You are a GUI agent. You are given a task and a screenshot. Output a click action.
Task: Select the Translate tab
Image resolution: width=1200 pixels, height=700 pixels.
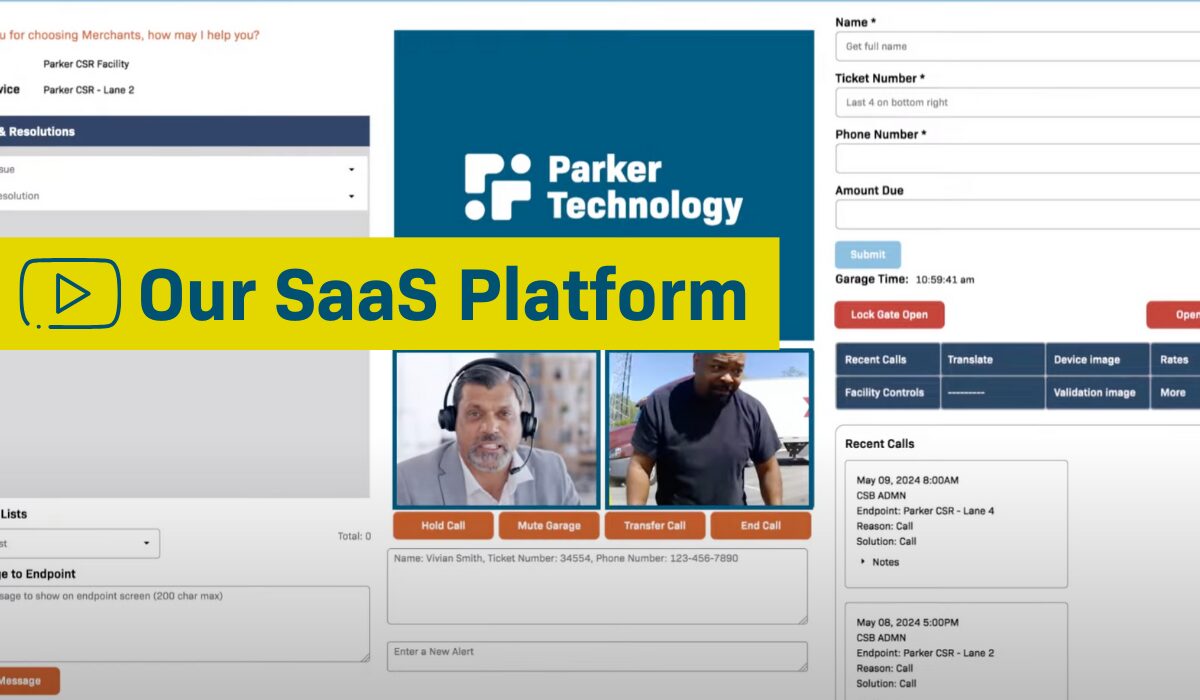pyautogui.click(x=991, y=360)
